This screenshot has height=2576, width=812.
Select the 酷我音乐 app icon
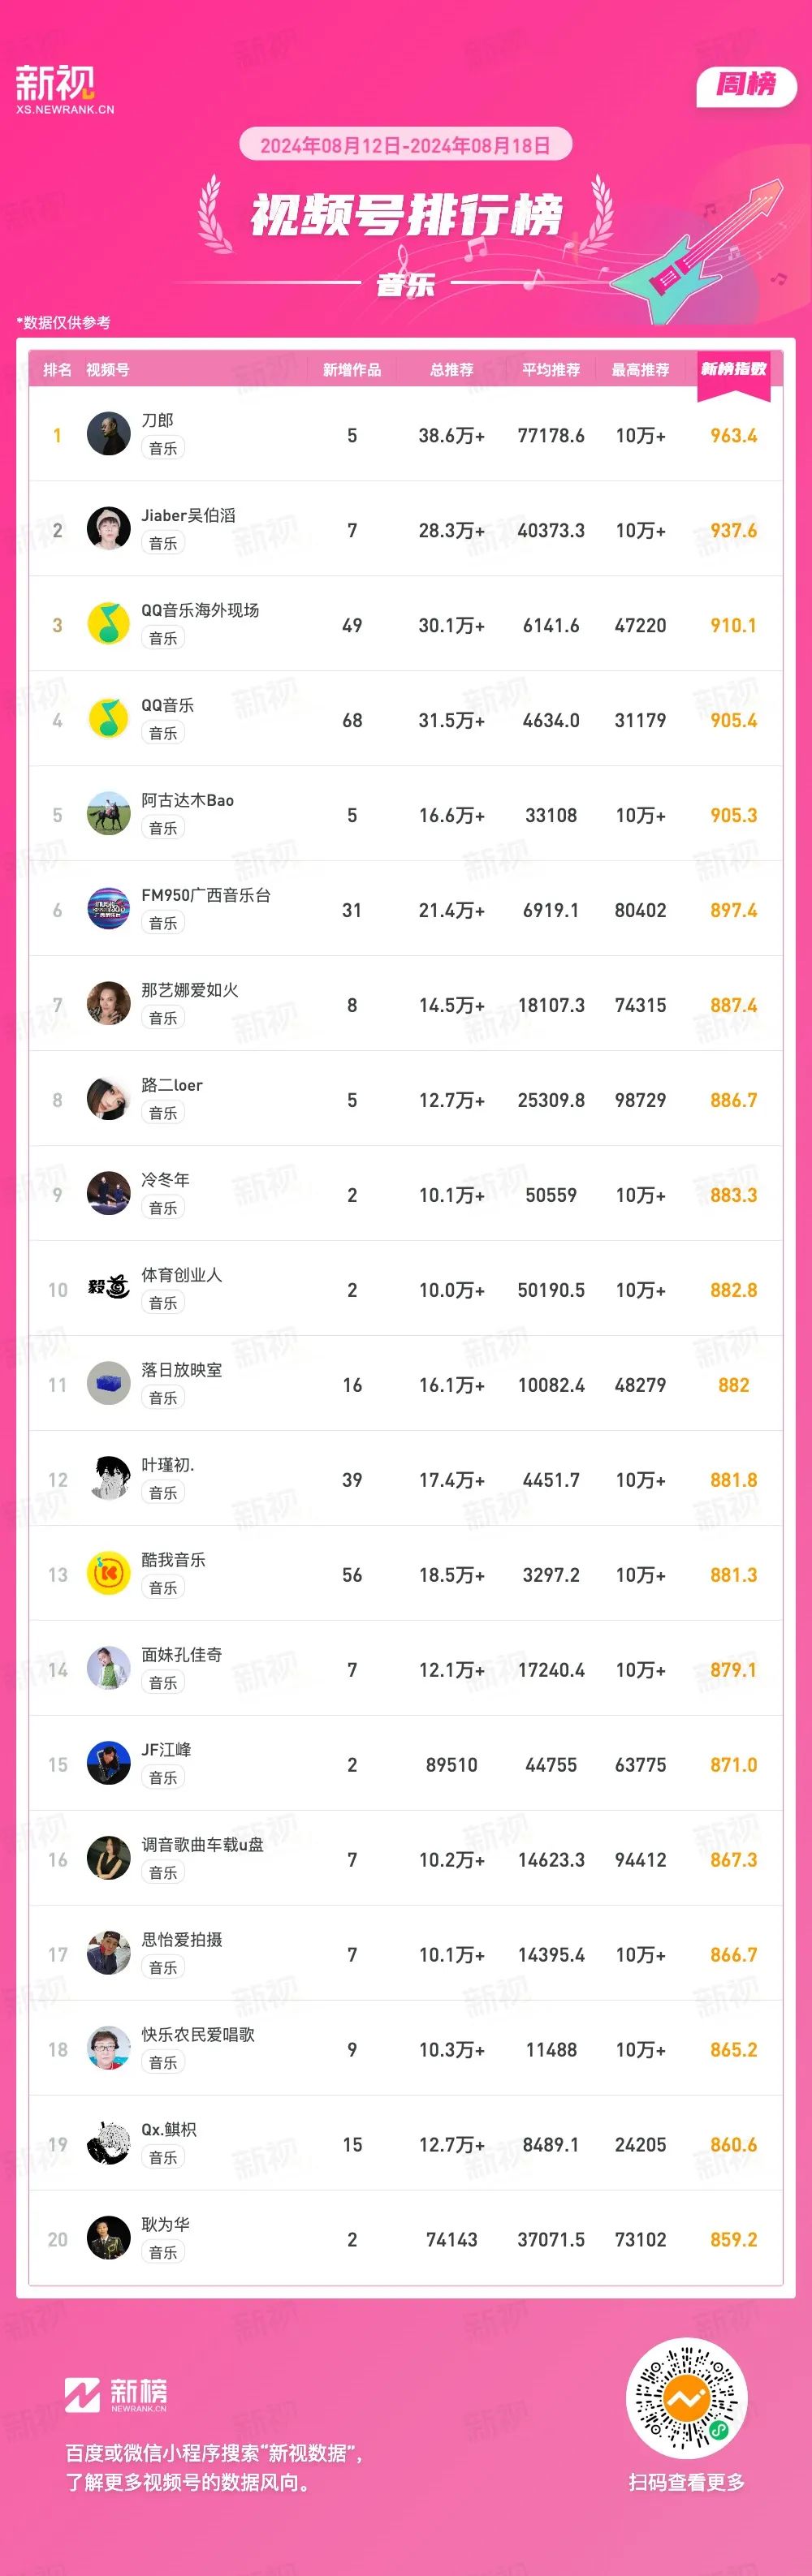click(x=108, y=1573)
